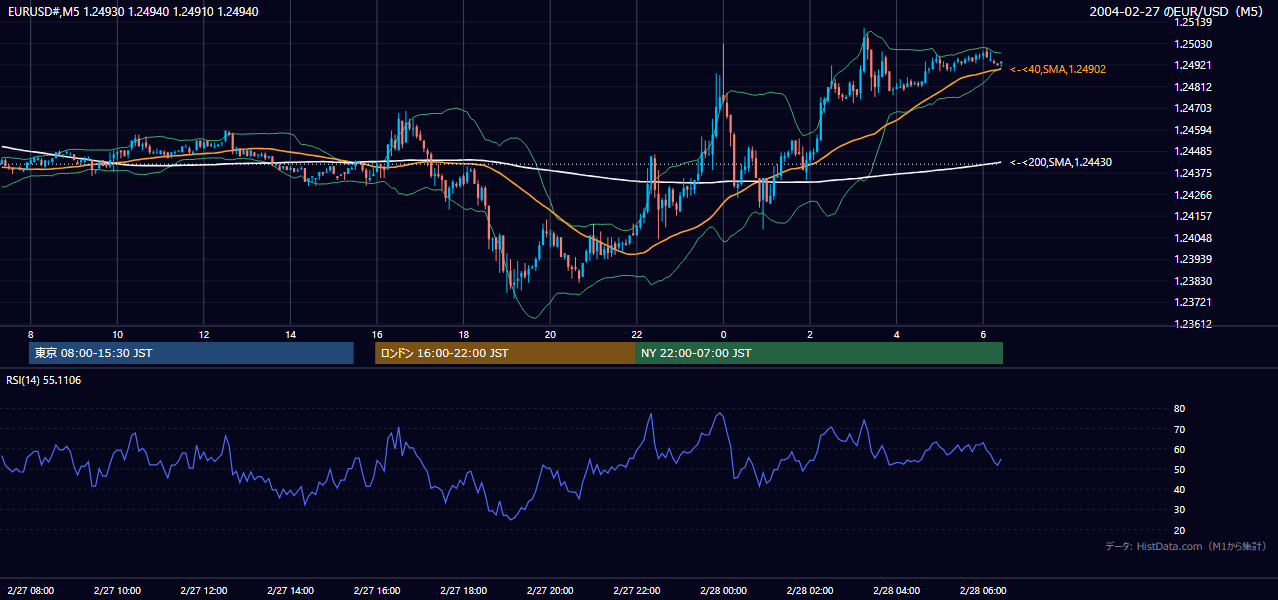Click the RSI scale value 50
The height and width of the screenshot is (600, 1278).
click(1179, 469)
